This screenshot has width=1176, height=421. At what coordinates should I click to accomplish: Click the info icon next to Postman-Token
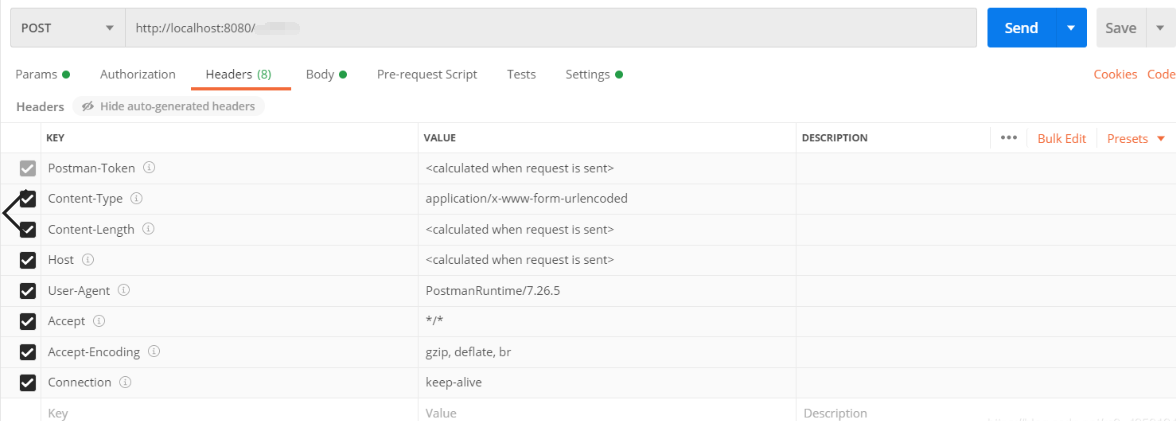tap(148, 168)
